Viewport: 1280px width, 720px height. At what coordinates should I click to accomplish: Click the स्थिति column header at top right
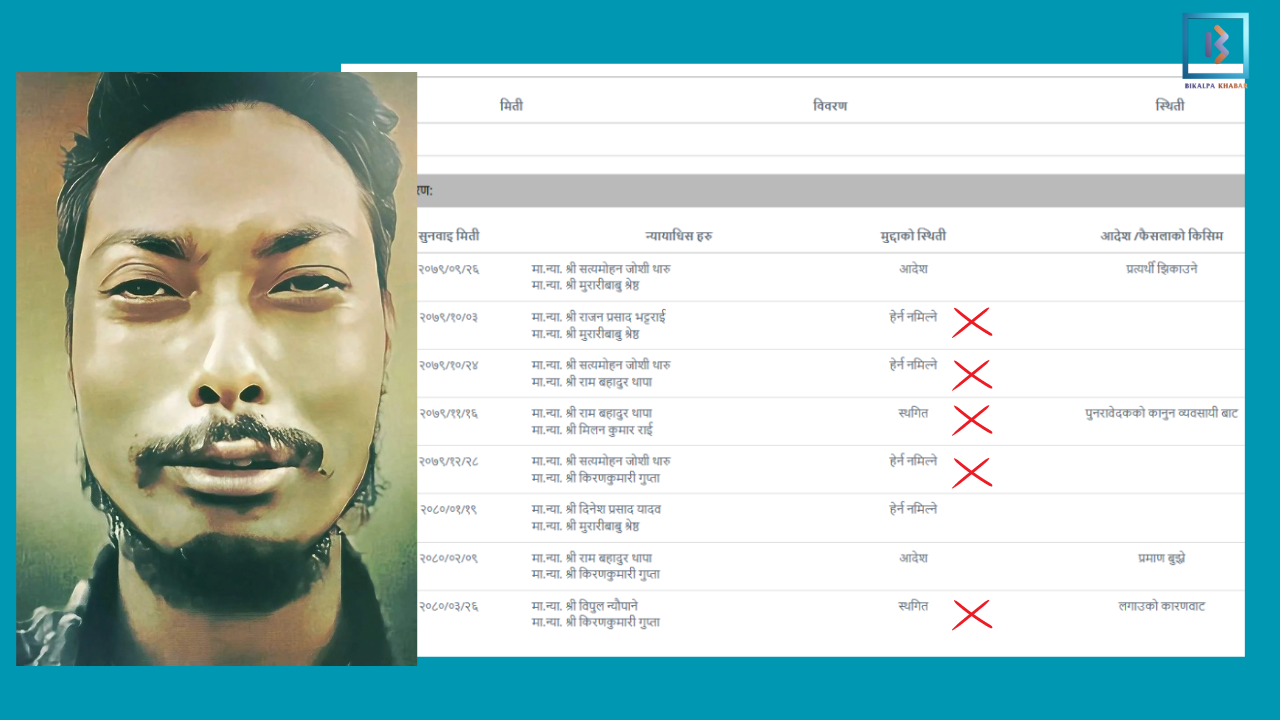1169,106
